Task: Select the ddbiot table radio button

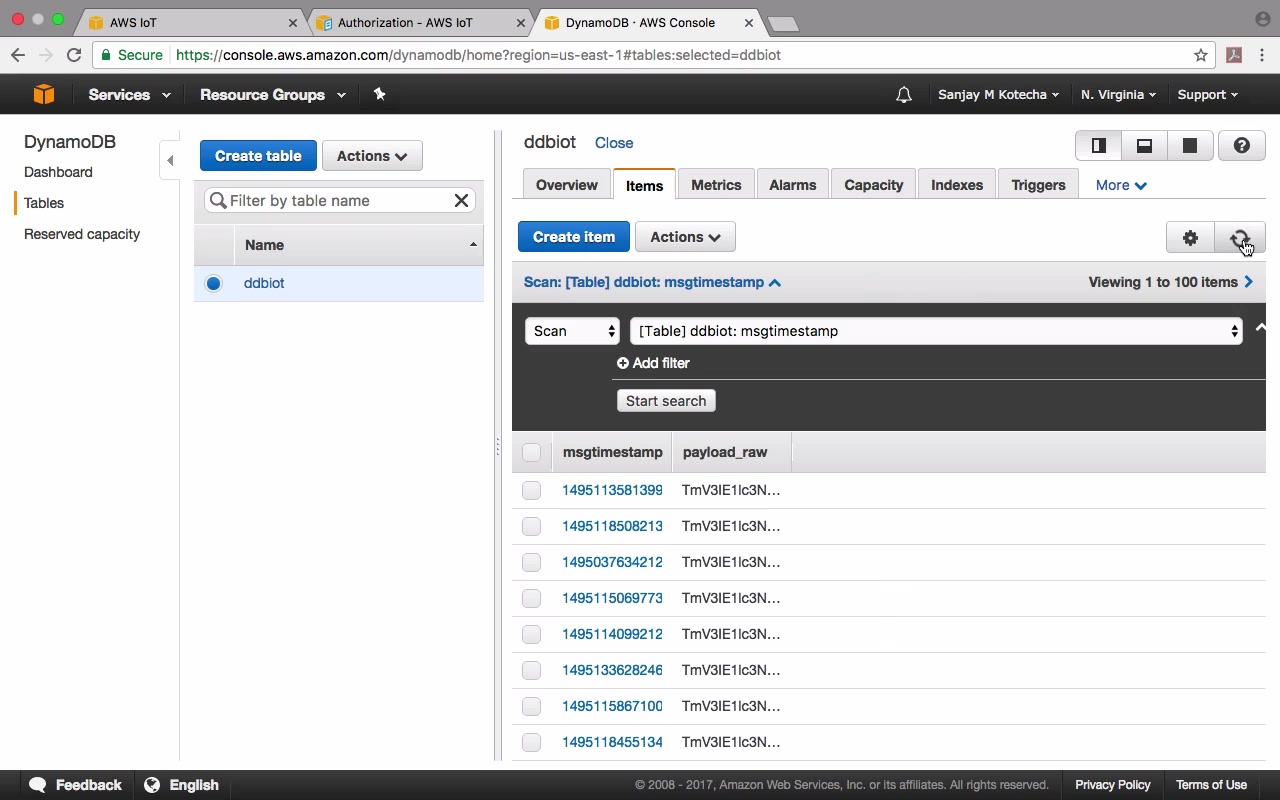Action: (x=213, y=283)
